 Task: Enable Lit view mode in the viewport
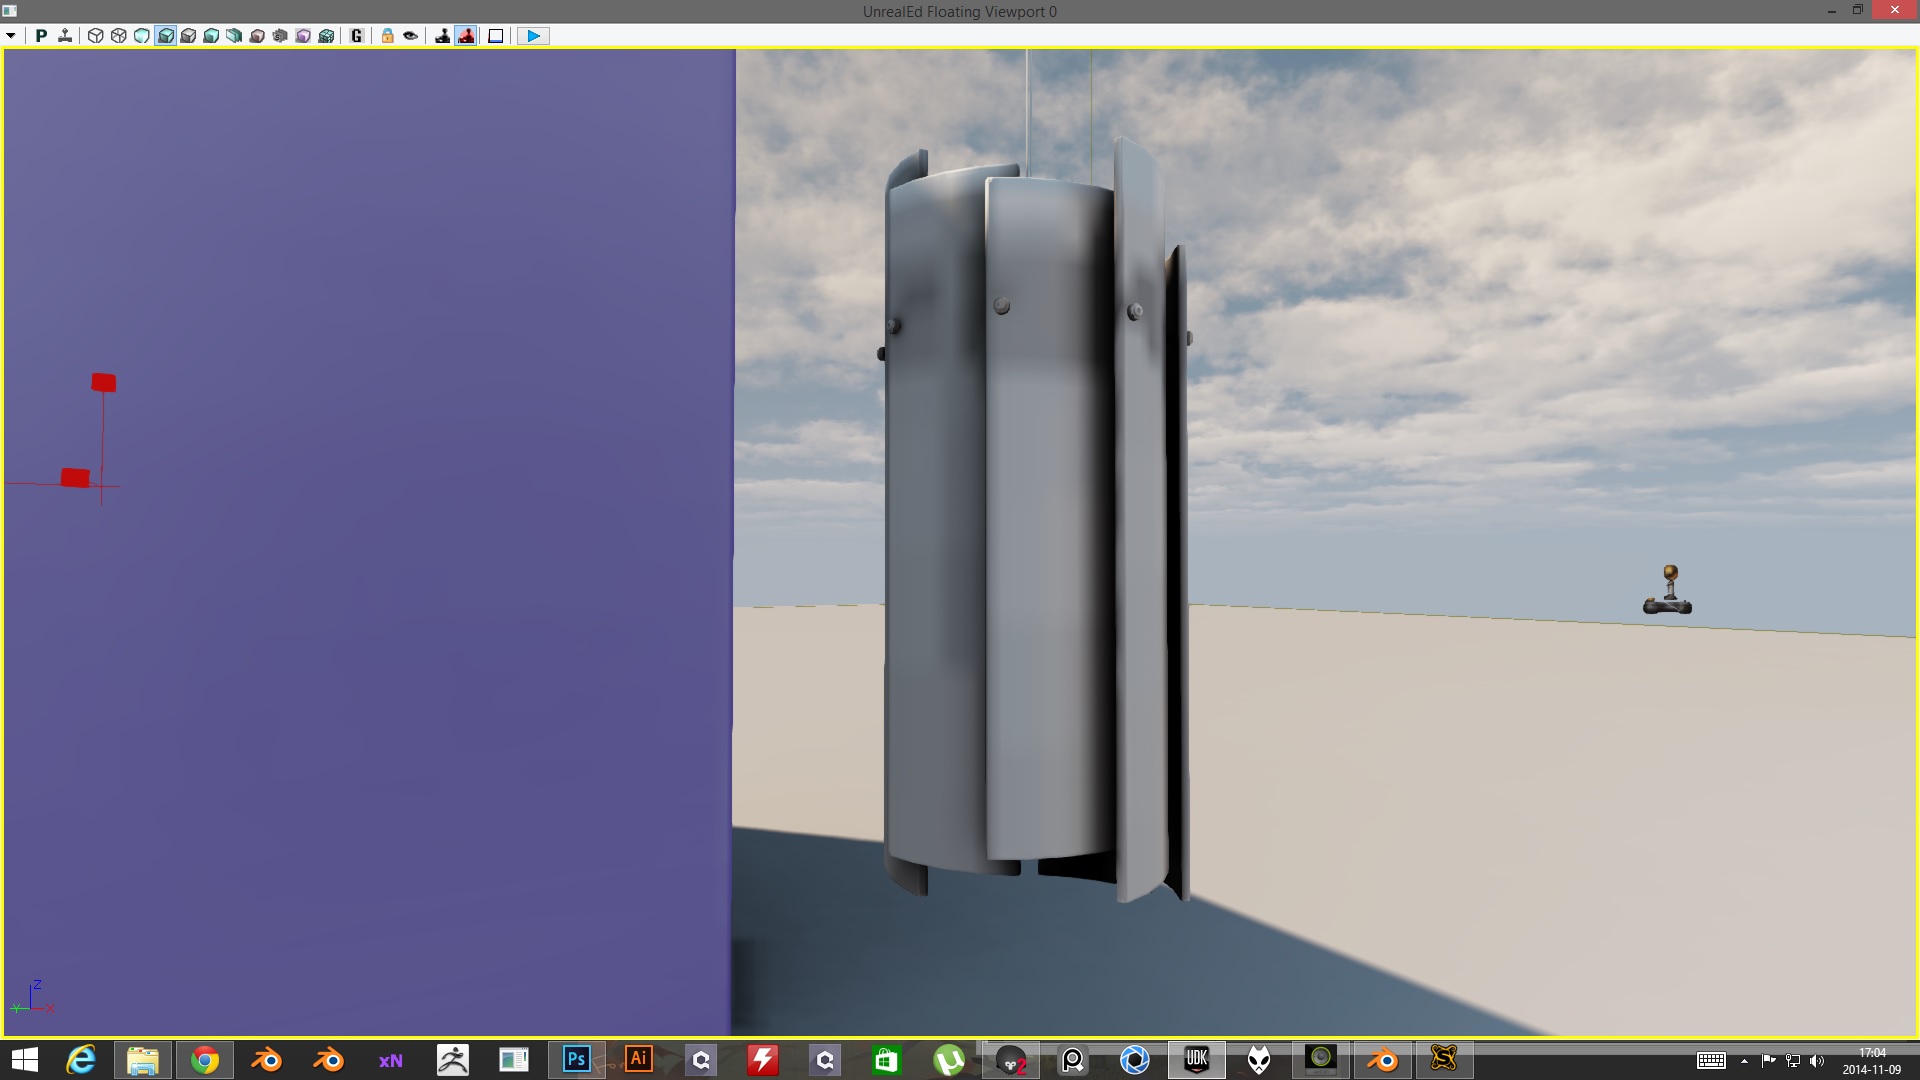click(166, 35)
